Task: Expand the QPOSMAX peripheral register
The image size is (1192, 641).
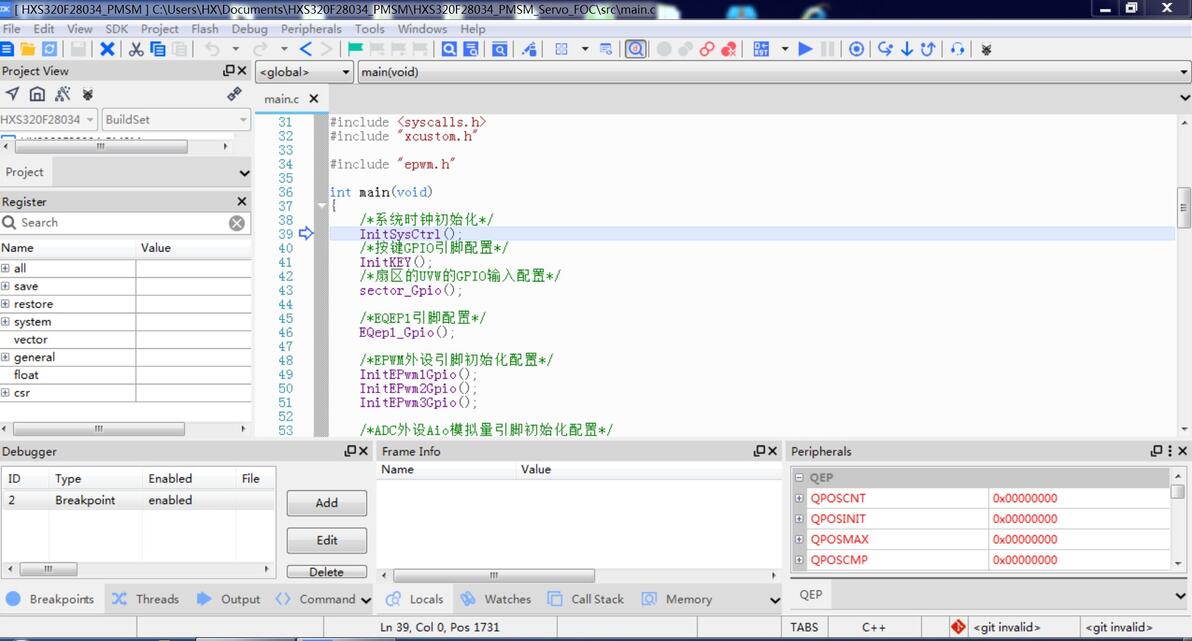Action: (x=800, y=540)
